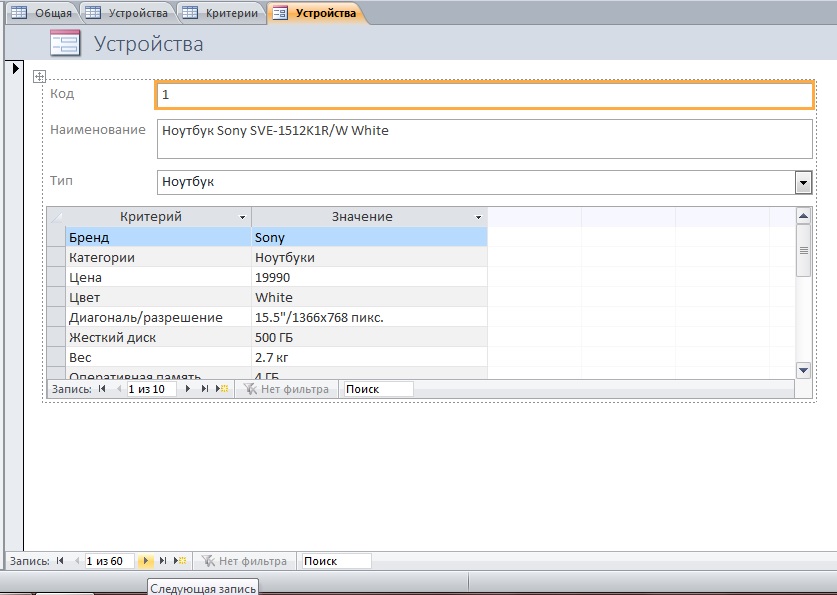This screenshot has height=595, width=837.
Task: Click the White value cell
Action: click(369, 297)
